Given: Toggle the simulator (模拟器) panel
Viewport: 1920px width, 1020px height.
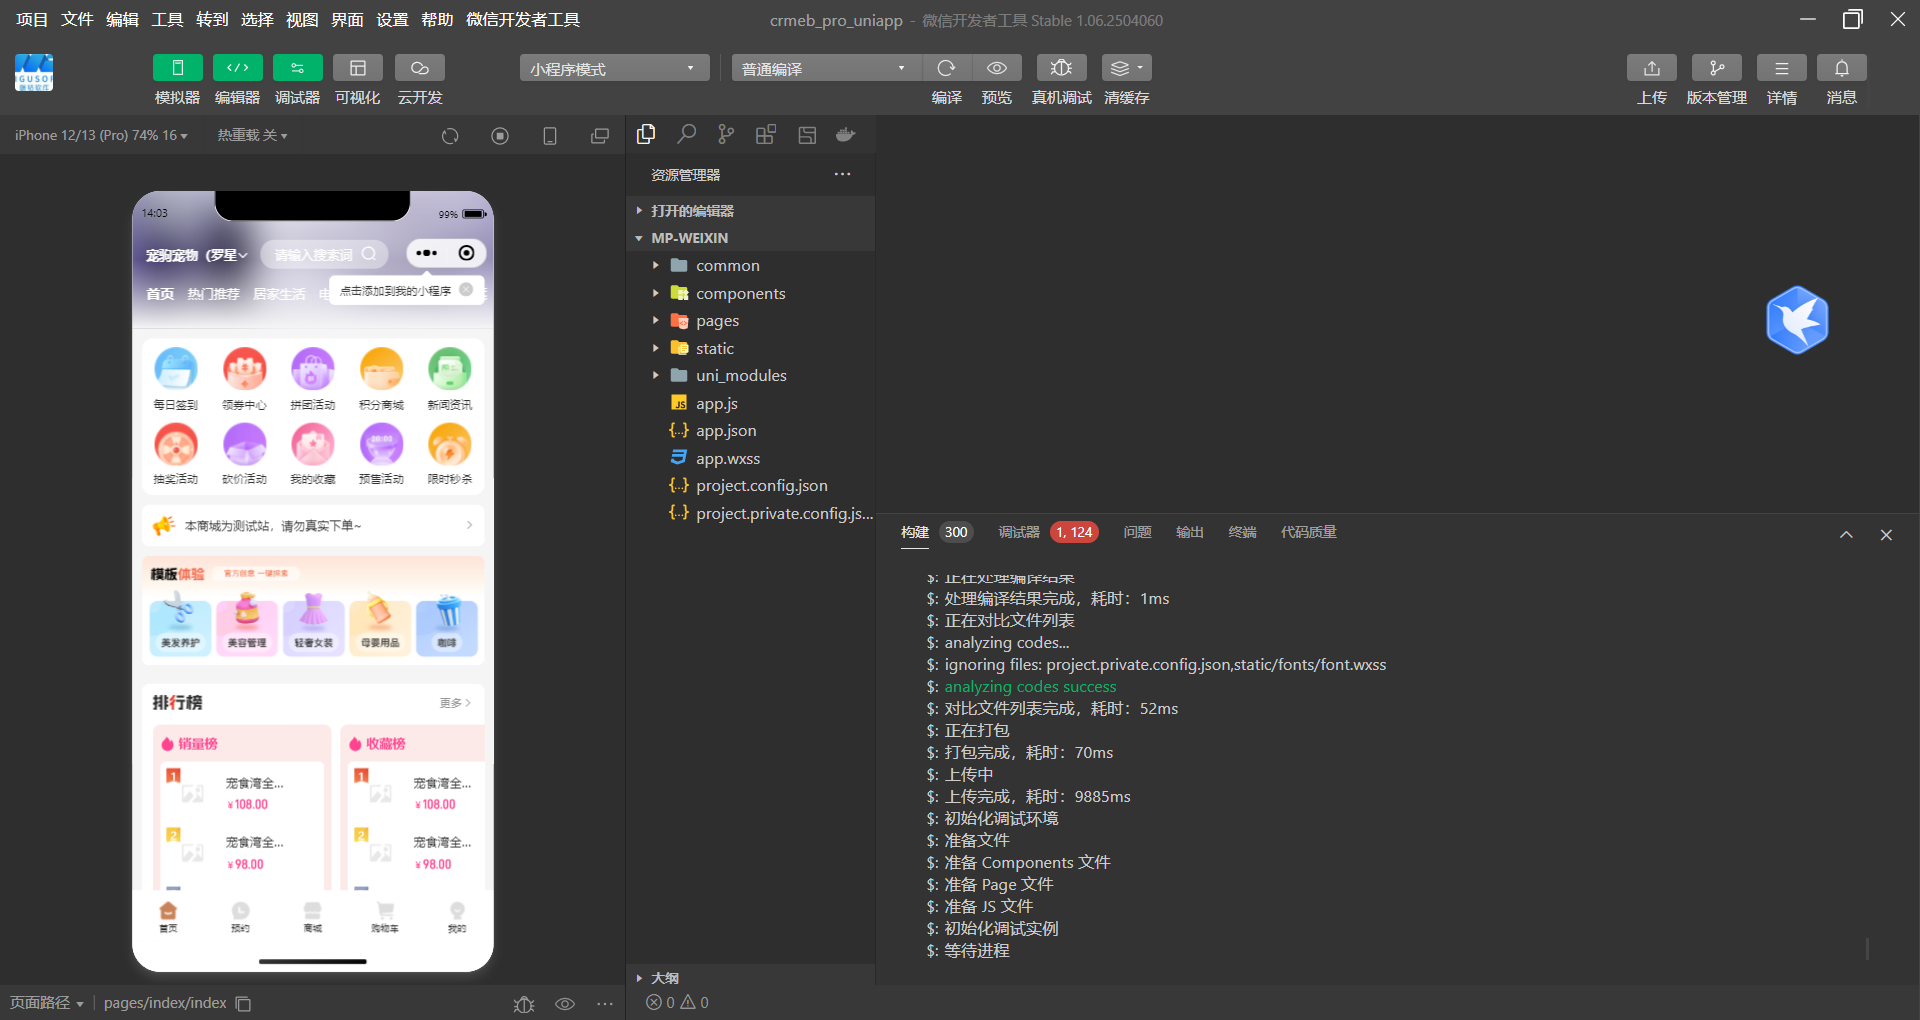Looking at the screenshot, I should (177, 68).
